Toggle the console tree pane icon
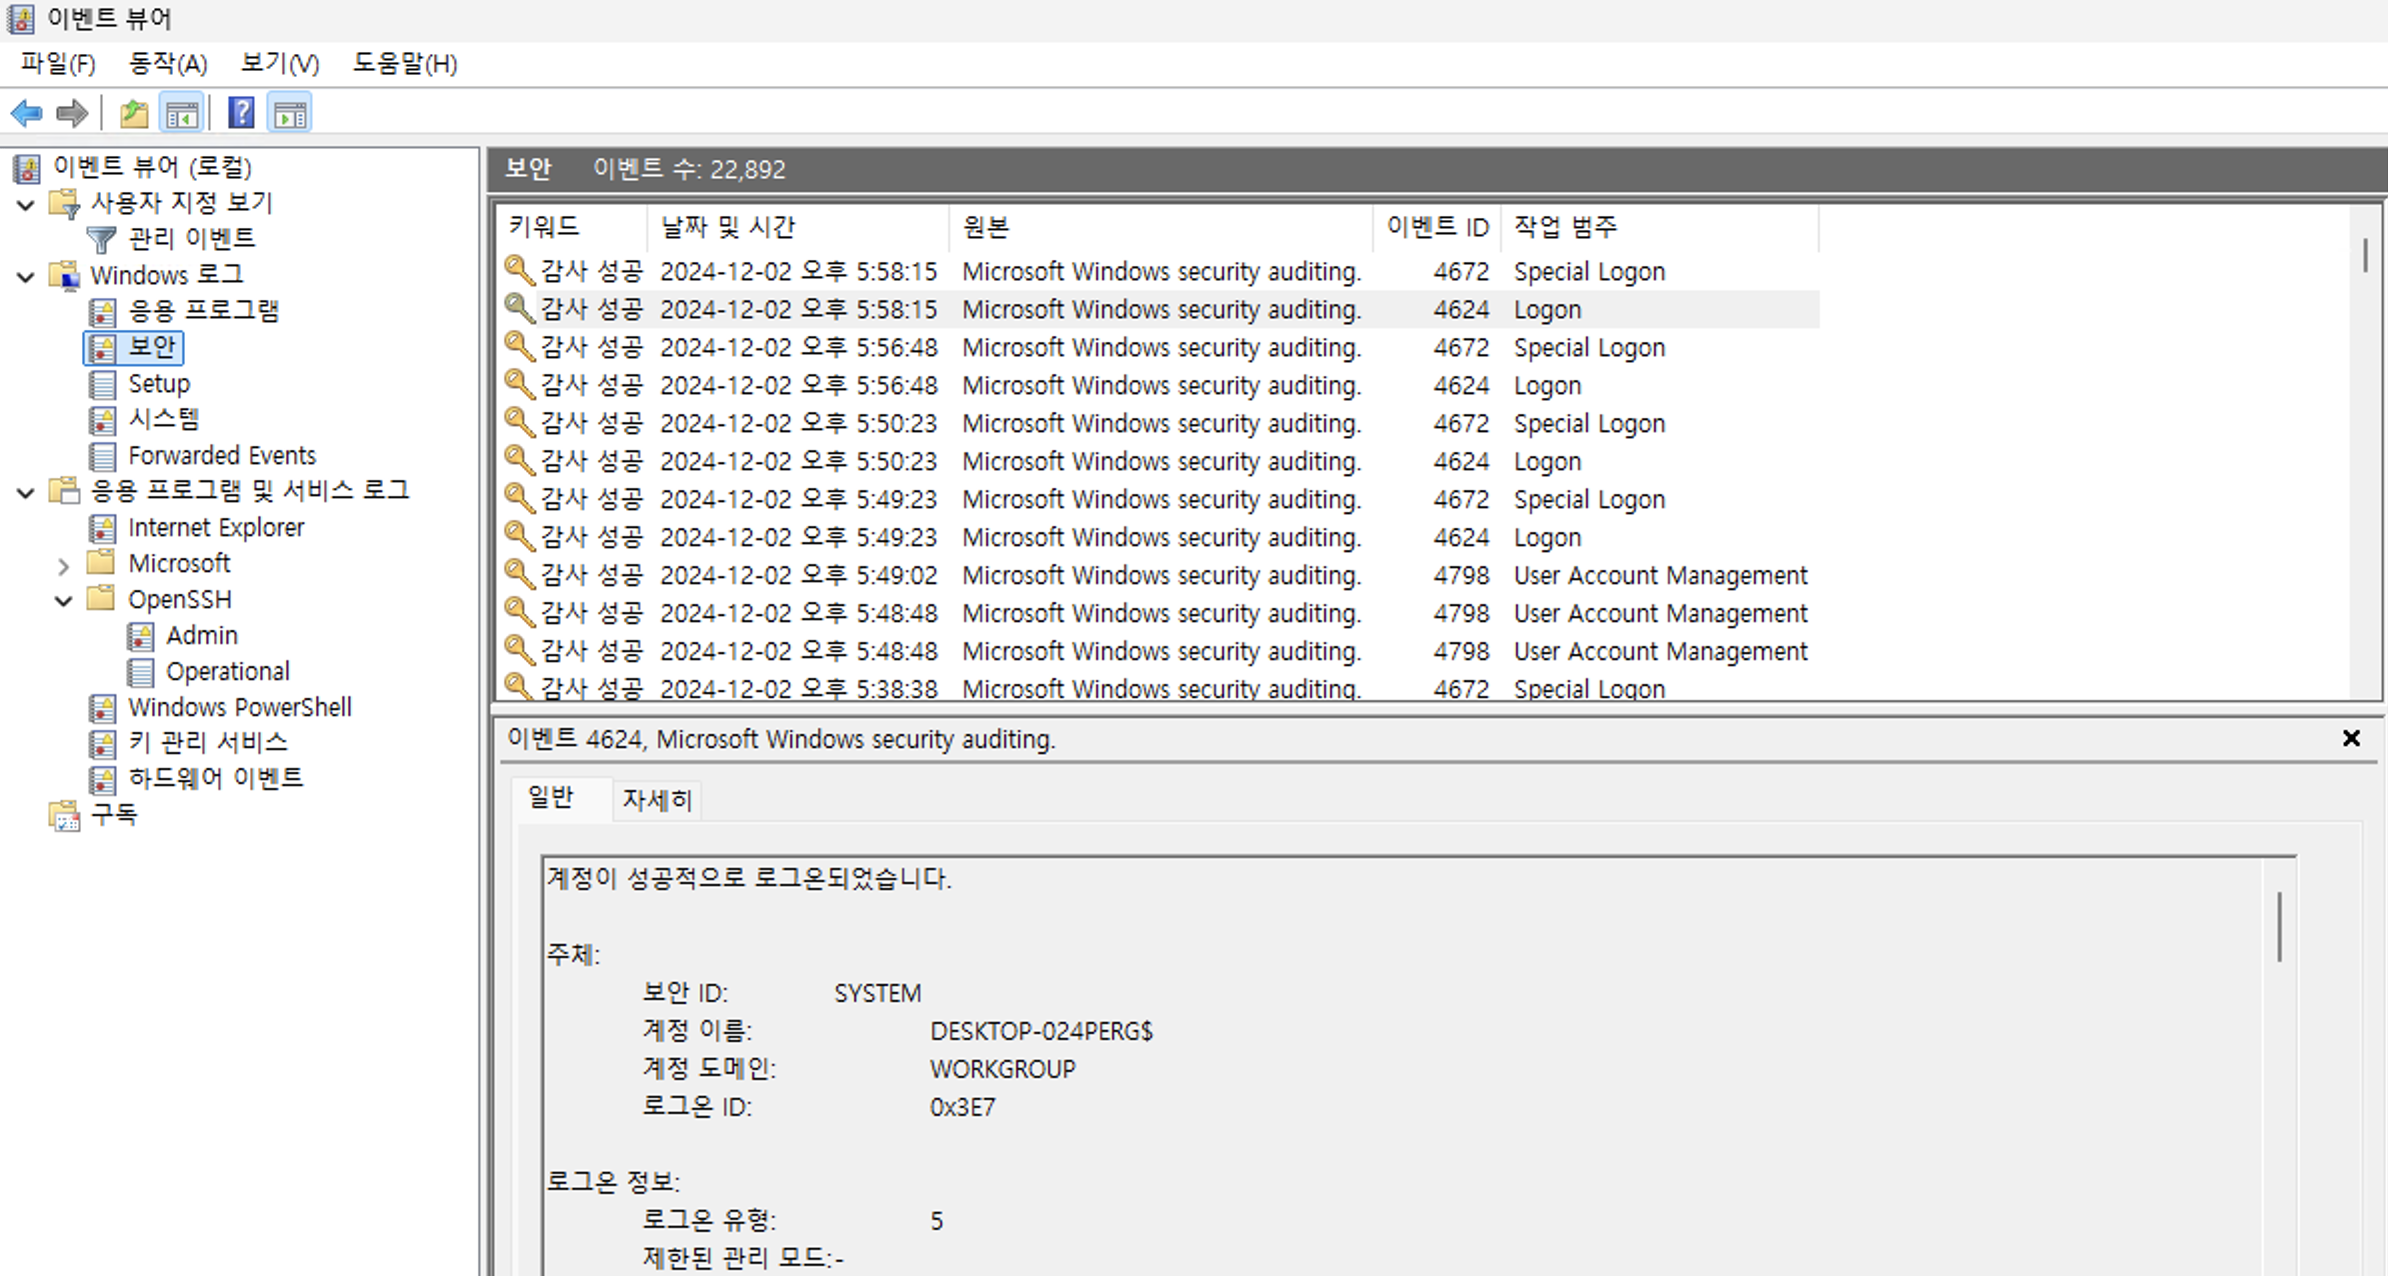The height and width of the screenshot is (1276, 2388). tap(182, 113)
